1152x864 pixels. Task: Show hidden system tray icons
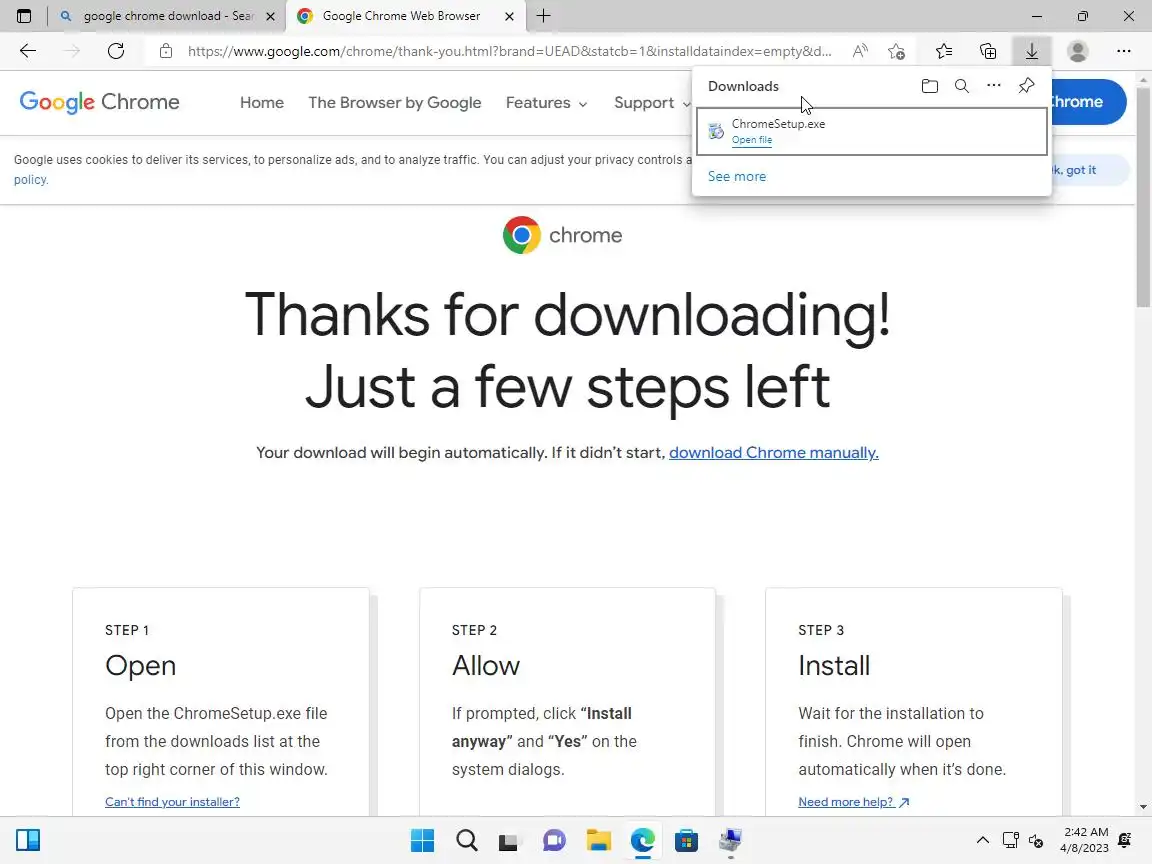(x=982, y=840)
